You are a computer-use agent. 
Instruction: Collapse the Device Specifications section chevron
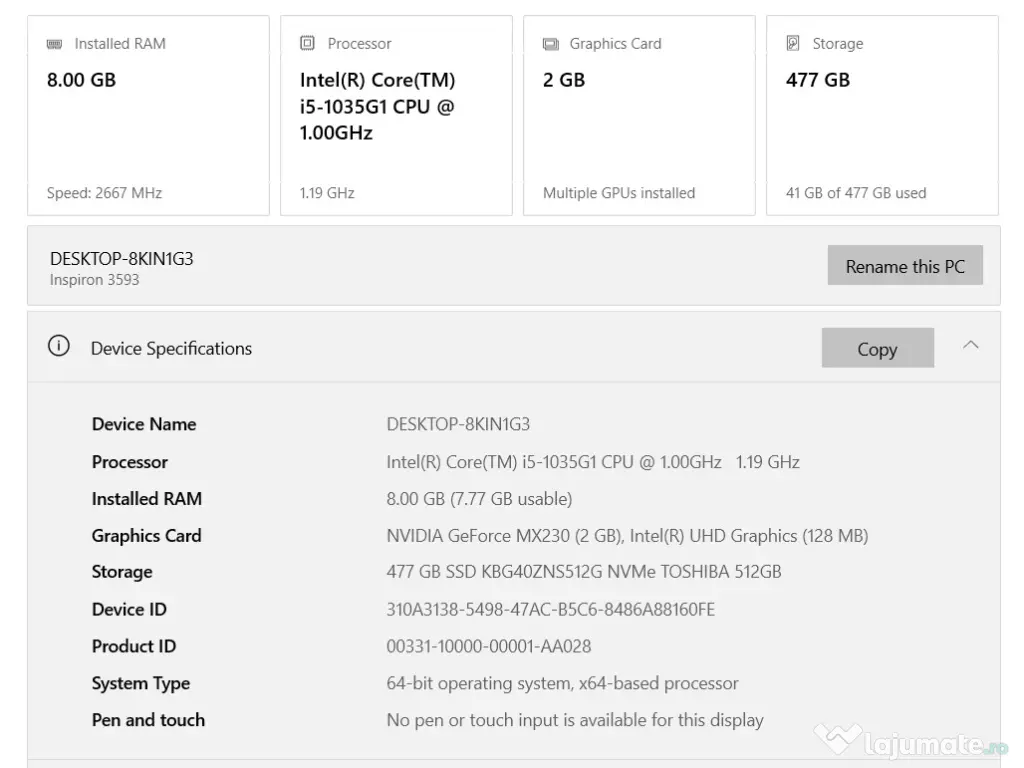970,345
